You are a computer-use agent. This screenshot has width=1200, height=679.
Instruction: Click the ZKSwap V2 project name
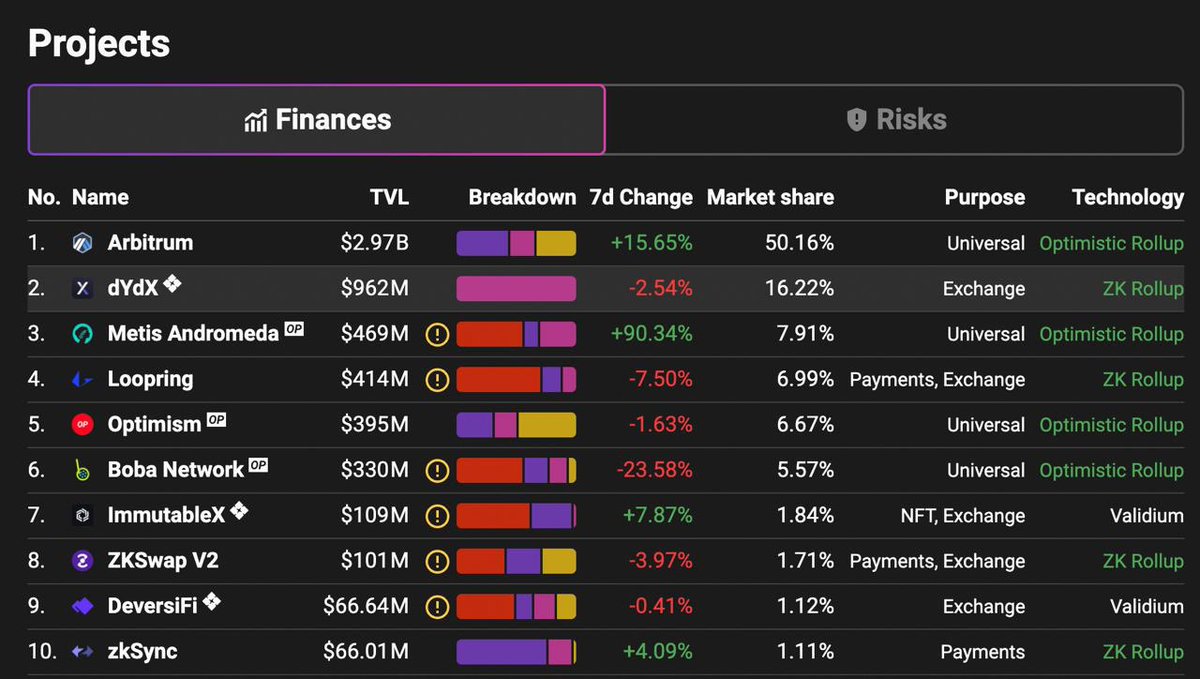pos(162,561)
